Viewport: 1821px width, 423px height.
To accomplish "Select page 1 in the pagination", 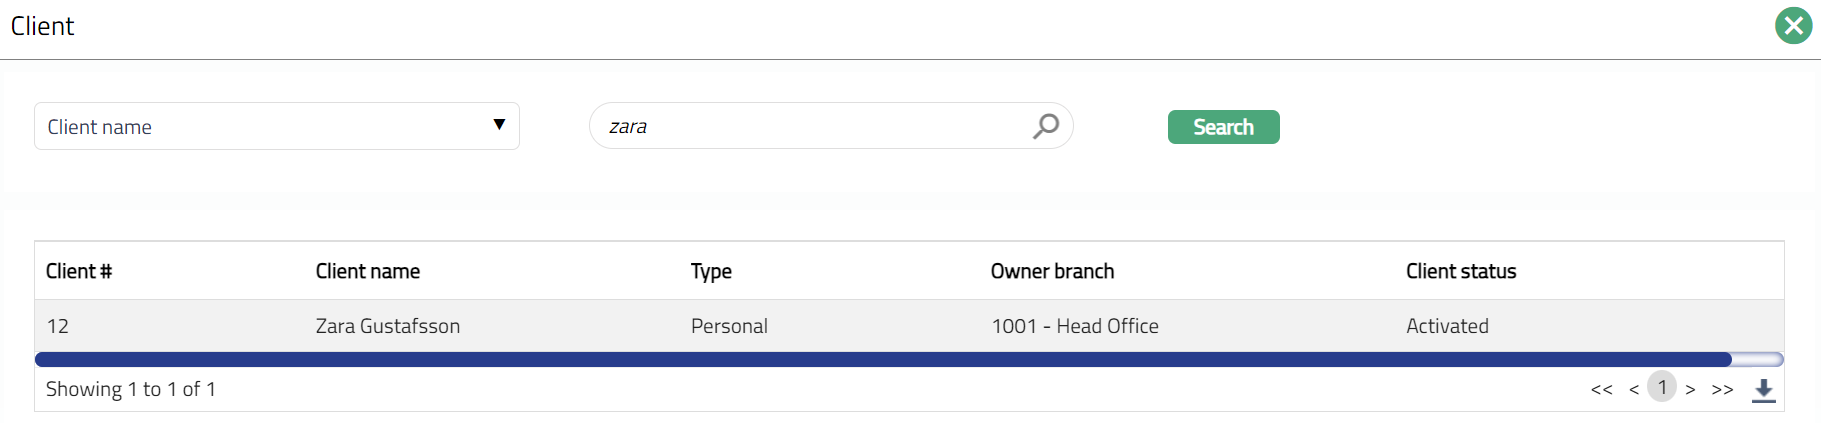I will pos(1662,387).
